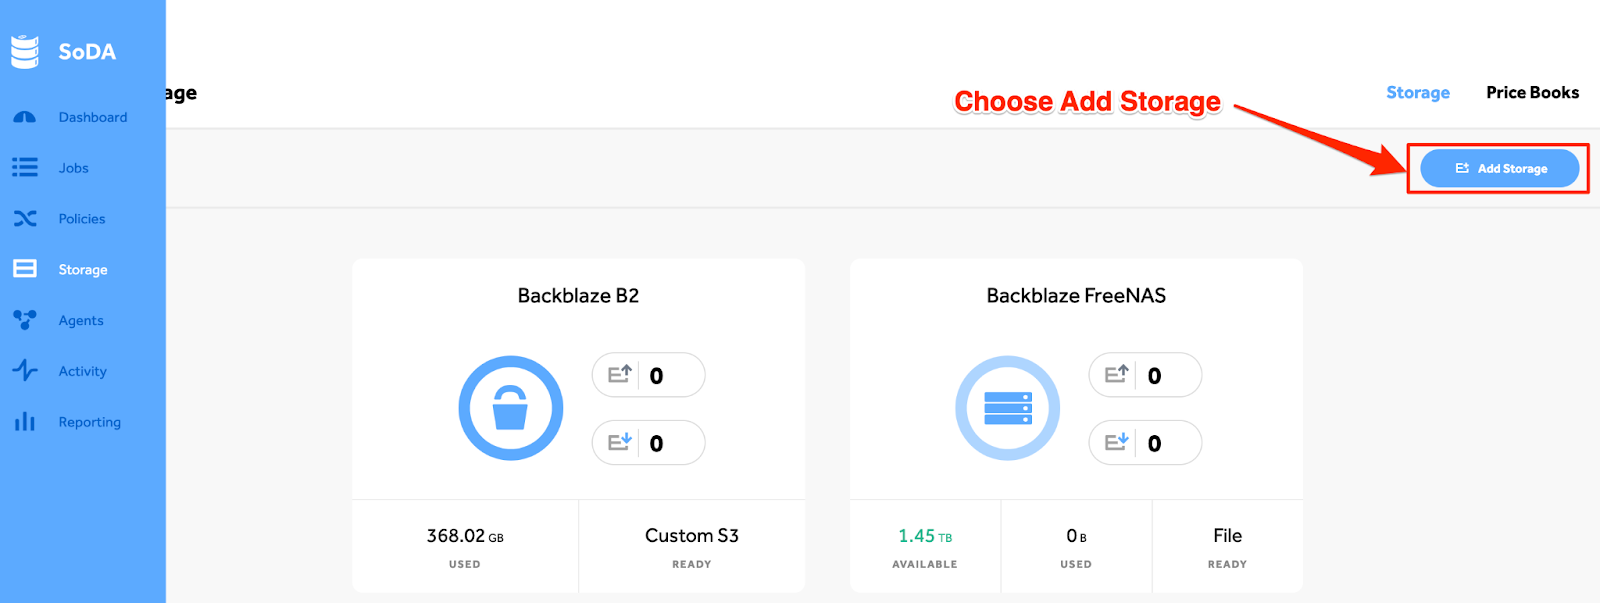Click the File ready status on FreeNAS

click(x=1227, y=536)
